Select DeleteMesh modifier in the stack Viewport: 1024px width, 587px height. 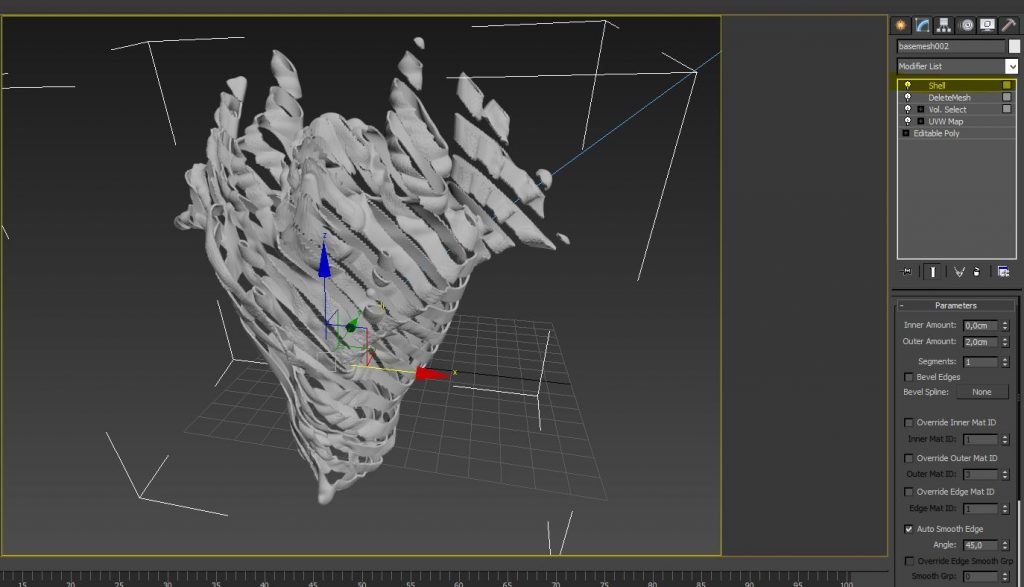(948, 97)
